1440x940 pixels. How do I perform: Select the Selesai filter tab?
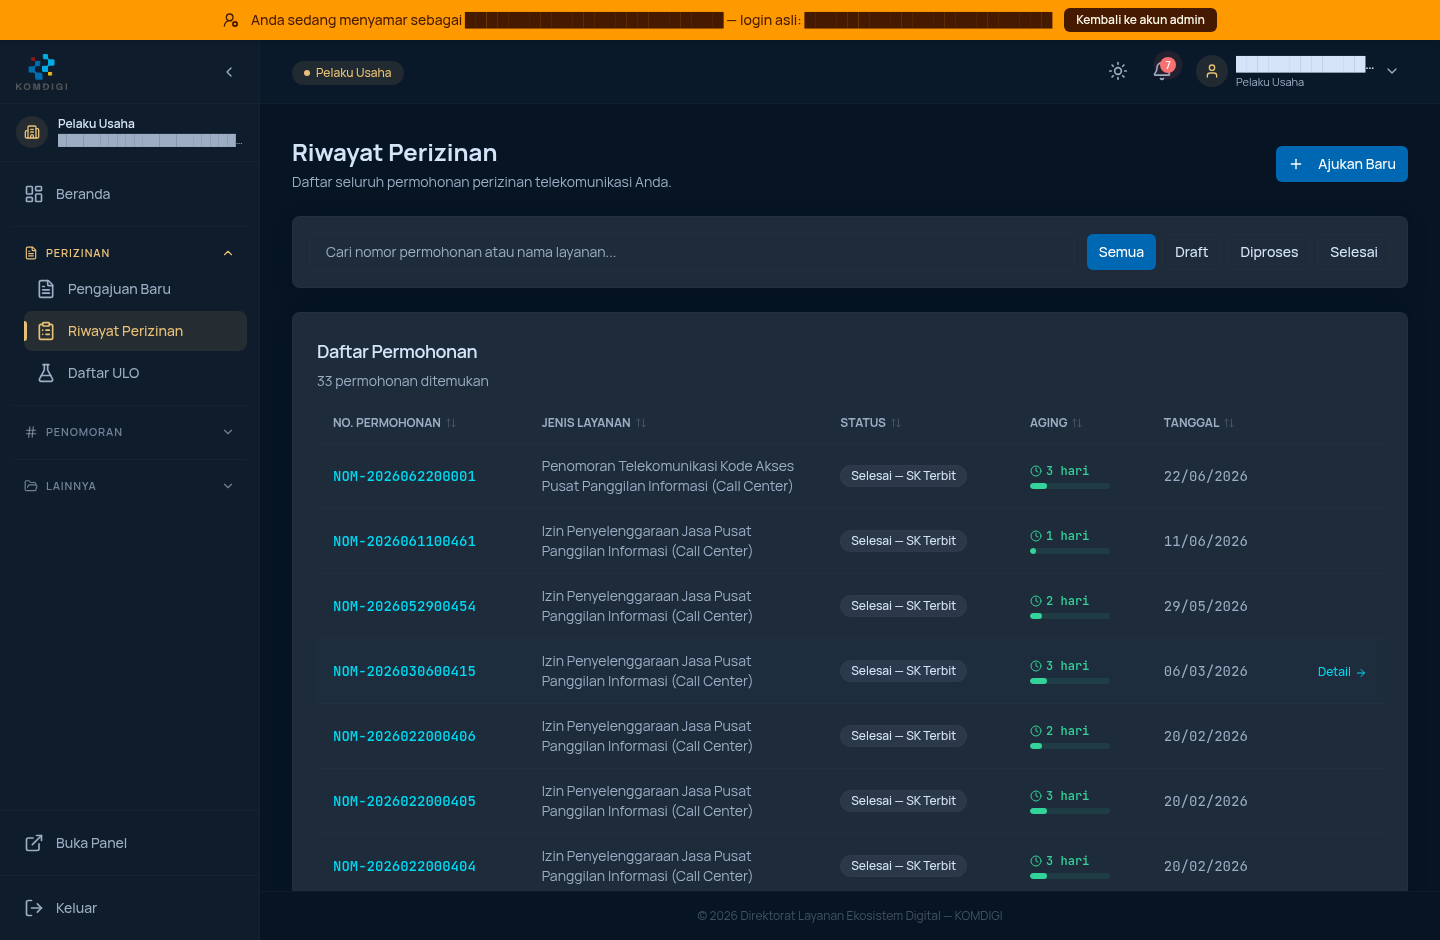[x=1353, y=252]
